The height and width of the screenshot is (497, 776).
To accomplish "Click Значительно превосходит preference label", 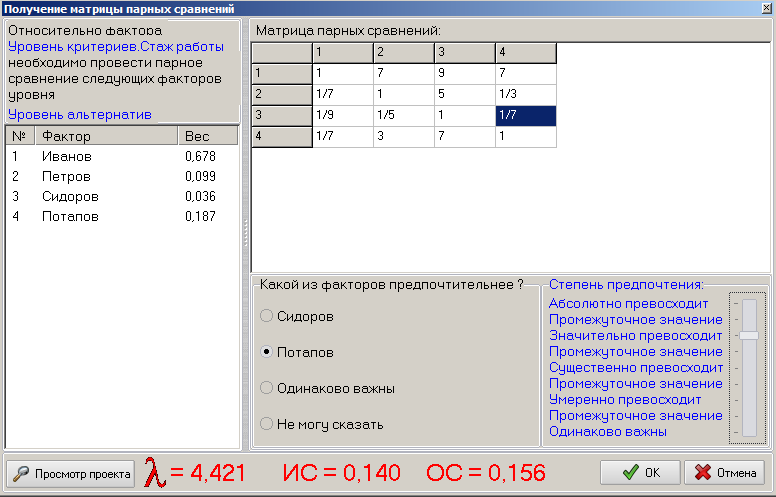I will coord(635,336).
